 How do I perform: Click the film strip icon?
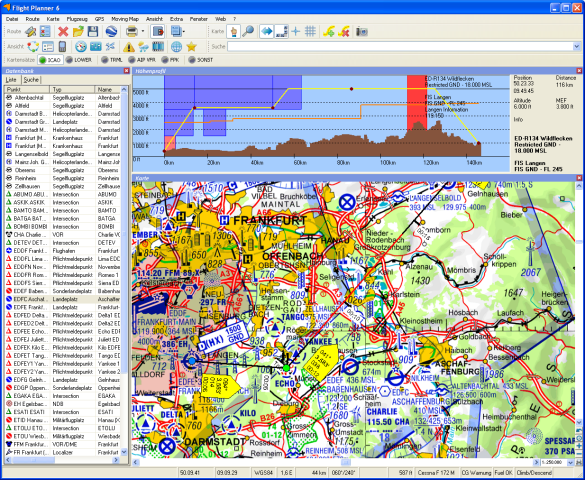(158, 47)
